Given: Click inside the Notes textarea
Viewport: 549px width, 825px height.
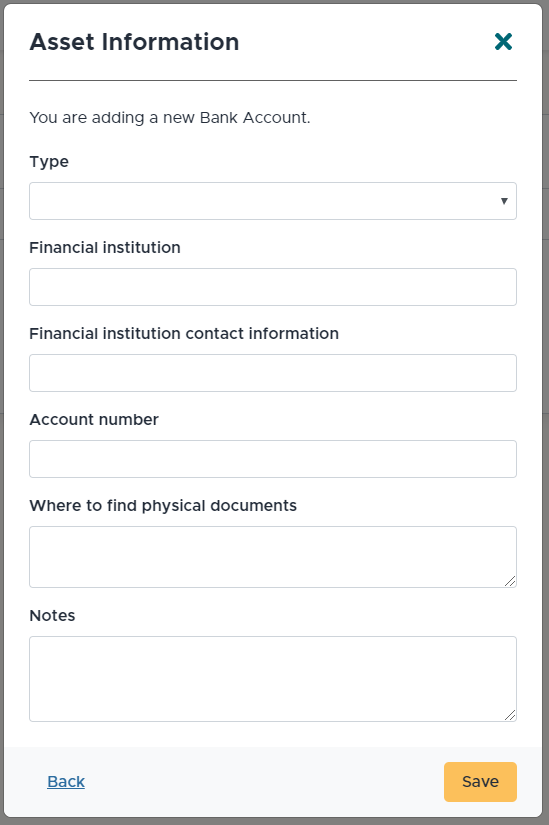Looking at the screenshot, I should click(x=273, y=679).
